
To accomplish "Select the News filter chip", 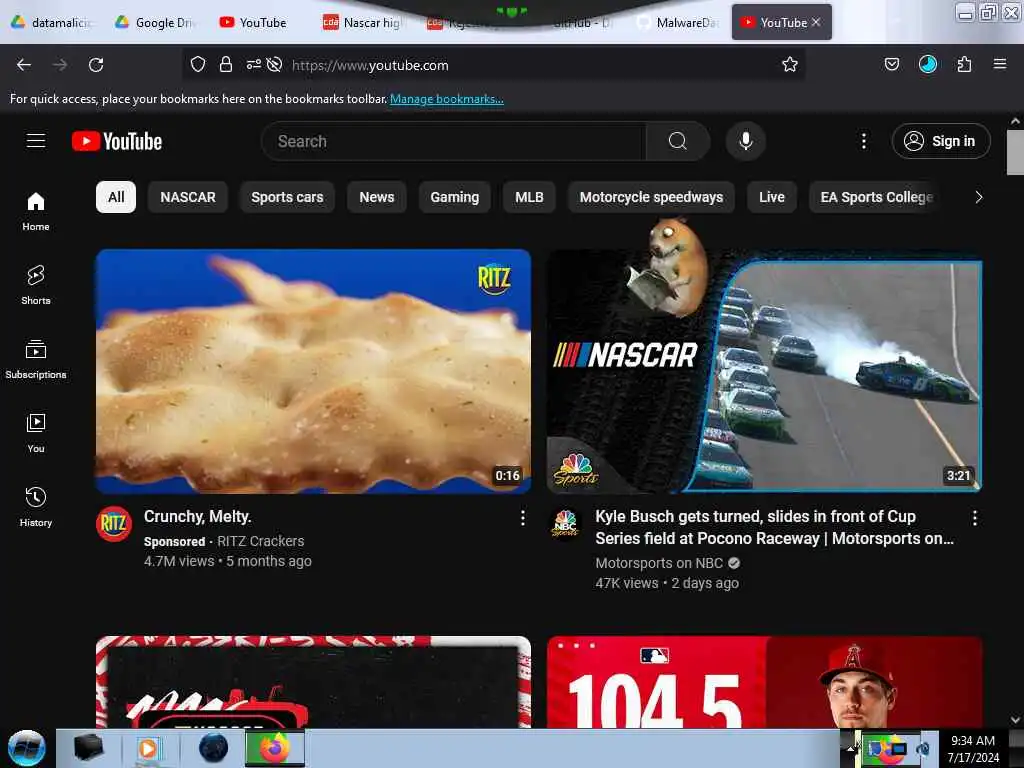I will pos(377,197).
